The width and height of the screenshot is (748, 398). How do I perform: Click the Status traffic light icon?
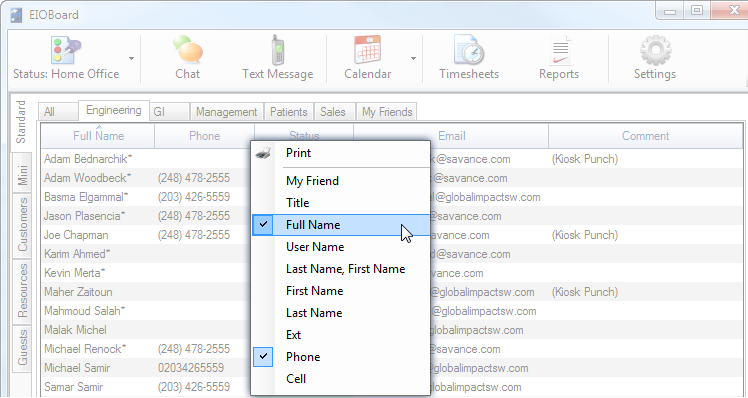click(66, 50)
